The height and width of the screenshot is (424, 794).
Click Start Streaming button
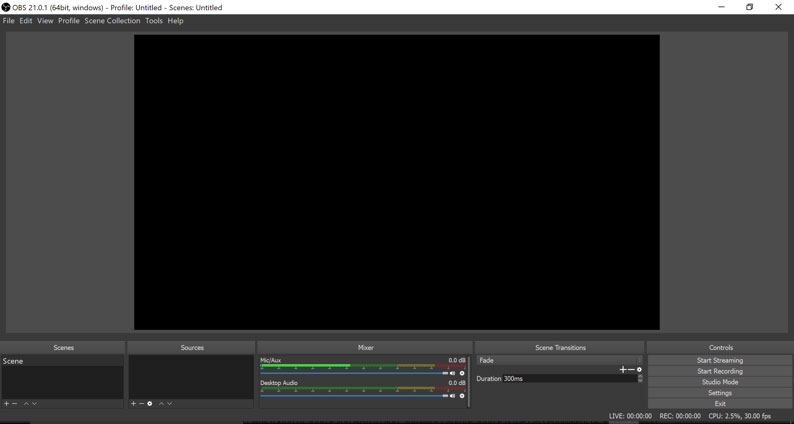pos(719,360)
